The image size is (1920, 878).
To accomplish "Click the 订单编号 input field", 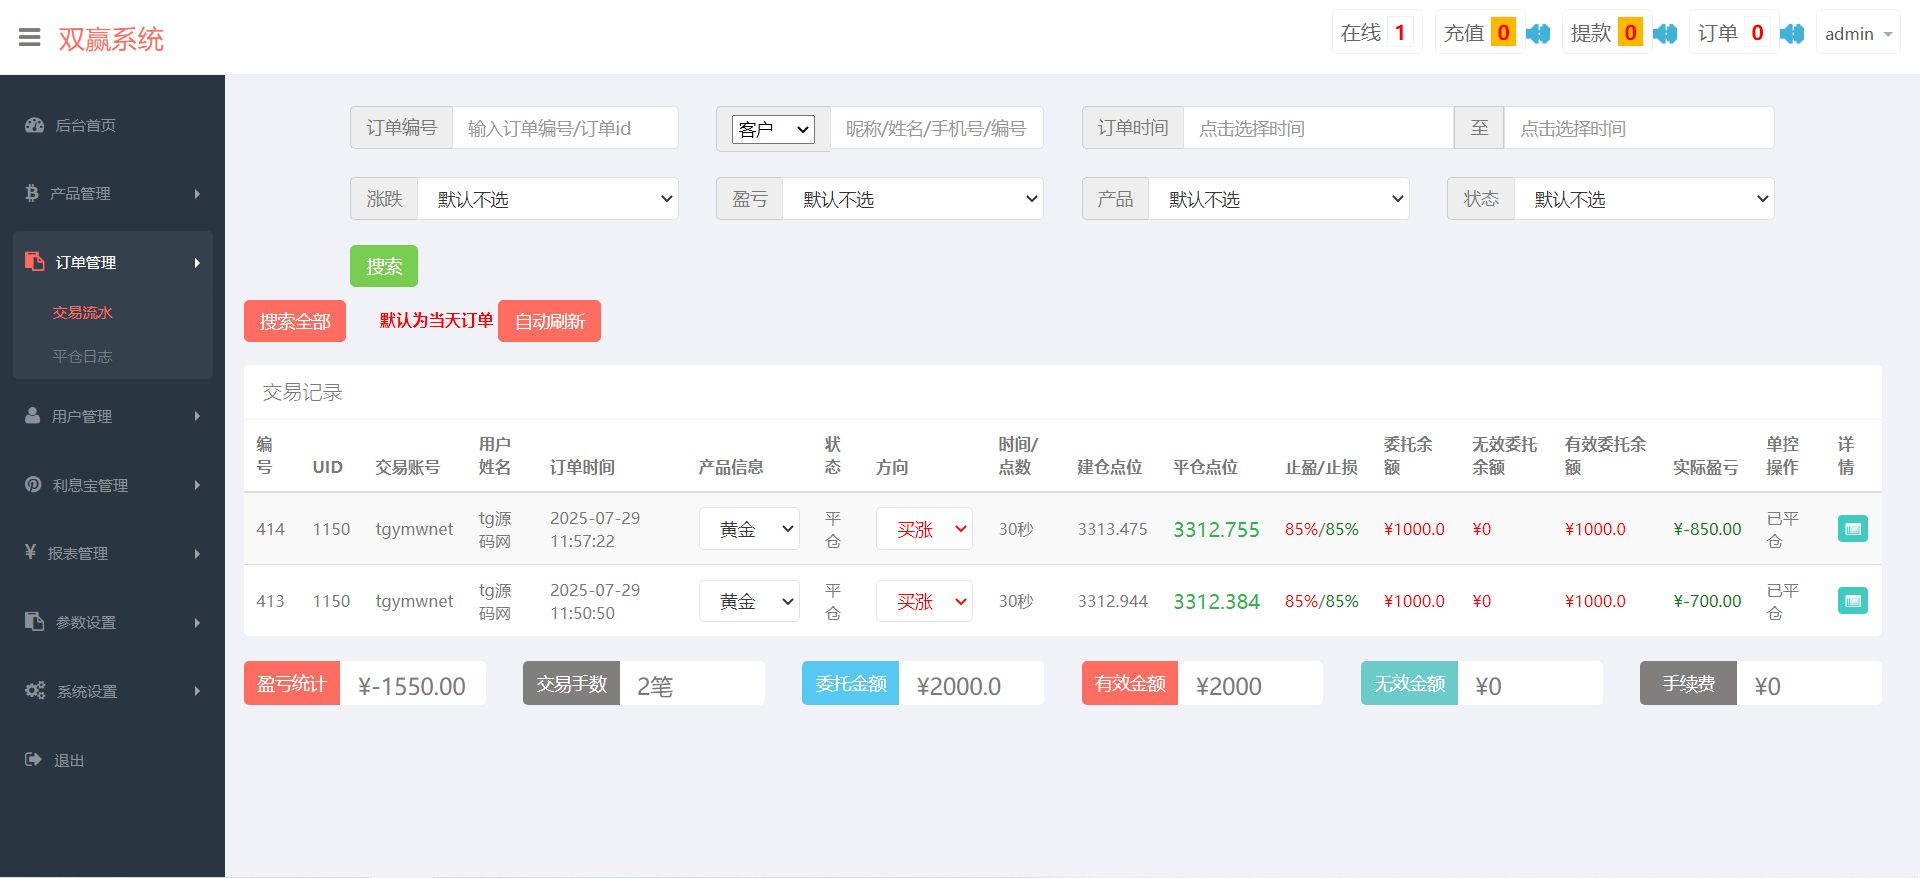I will pyautogui.click(x=564, y=128).
